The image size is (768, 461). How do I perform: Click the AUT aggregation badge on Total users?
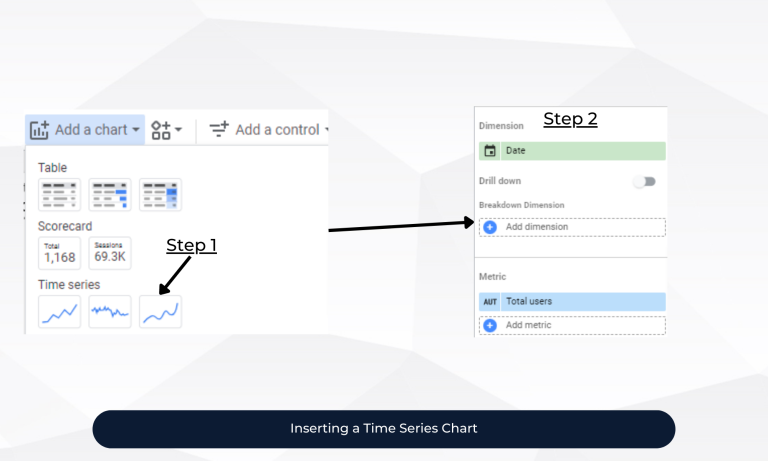[490, 301]
